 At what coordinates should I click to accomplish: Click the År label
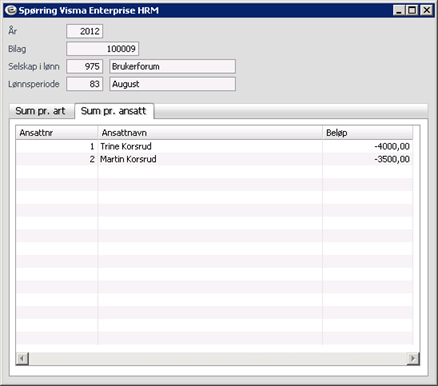[12, 31]
